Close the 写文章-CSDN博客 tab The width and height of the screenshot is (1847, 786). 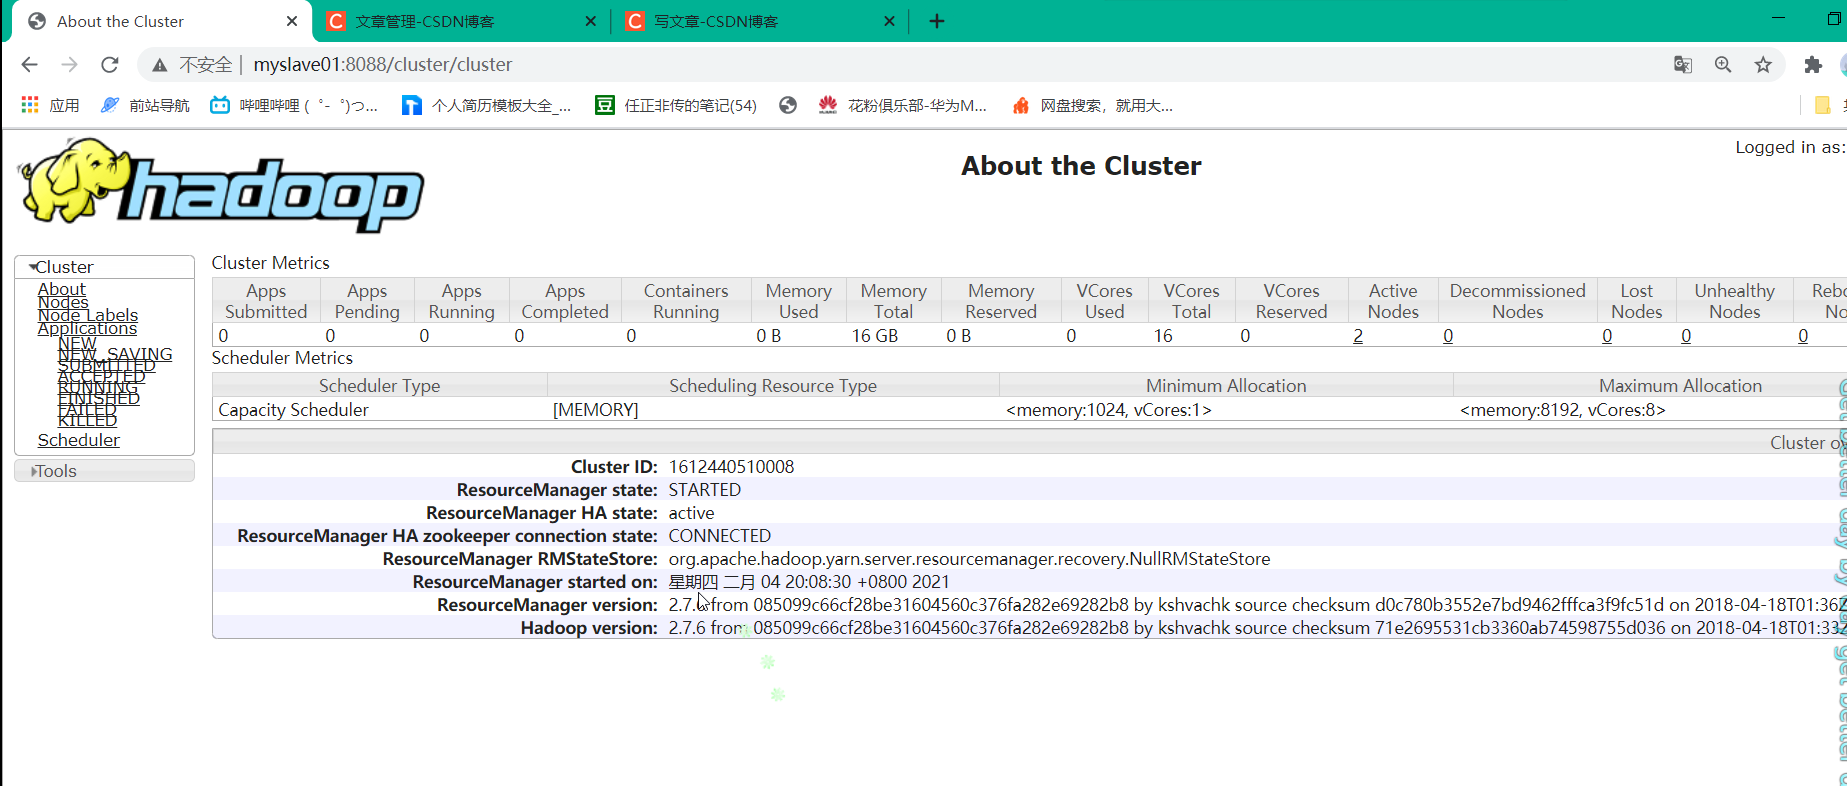pos(889,21)
